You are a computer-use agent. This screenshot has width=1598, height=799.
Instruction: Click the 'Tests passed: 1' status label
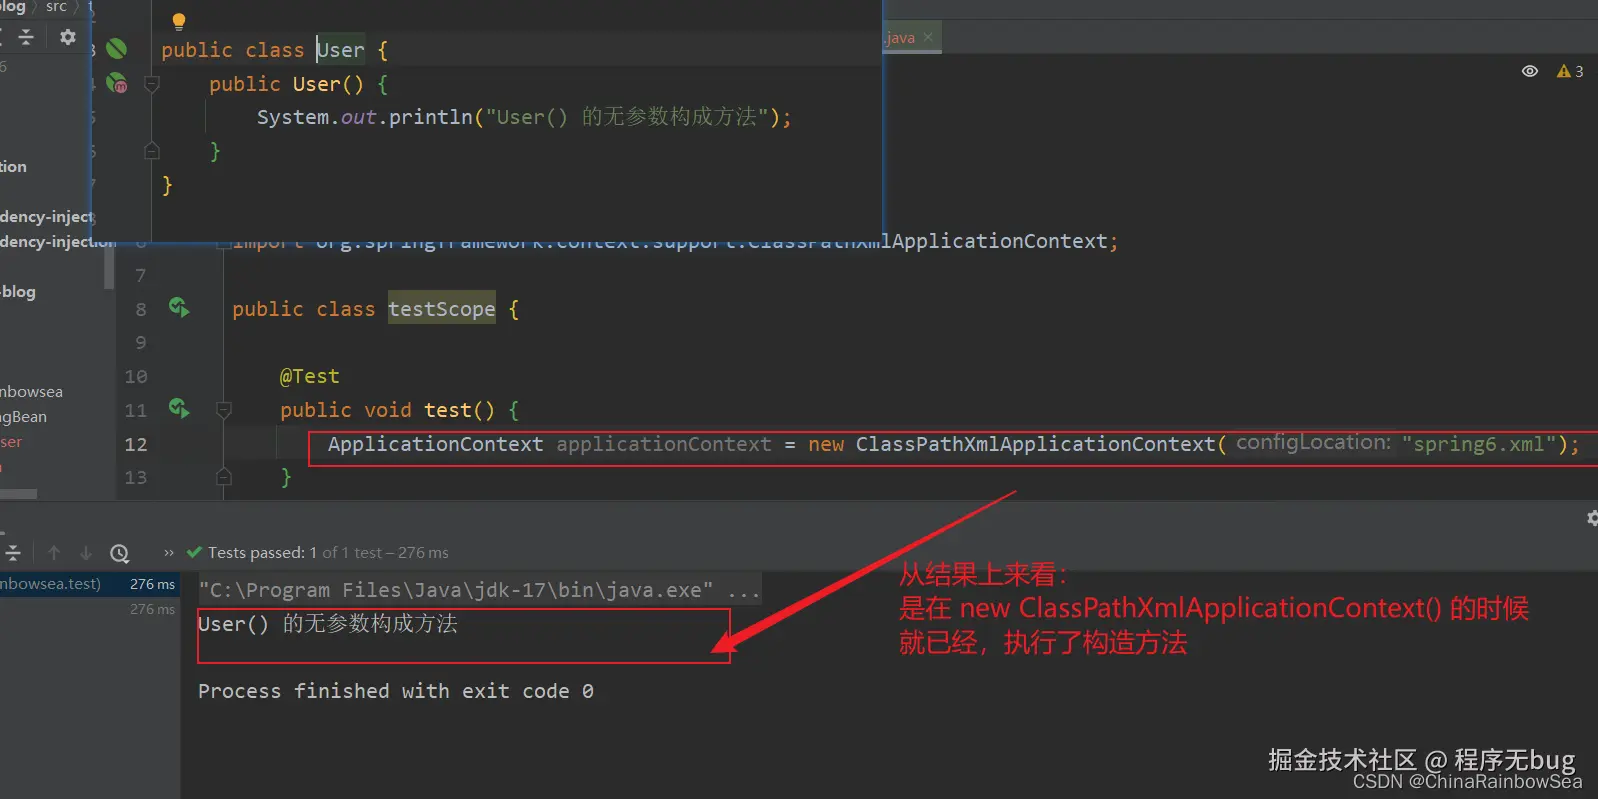point(262,553)
